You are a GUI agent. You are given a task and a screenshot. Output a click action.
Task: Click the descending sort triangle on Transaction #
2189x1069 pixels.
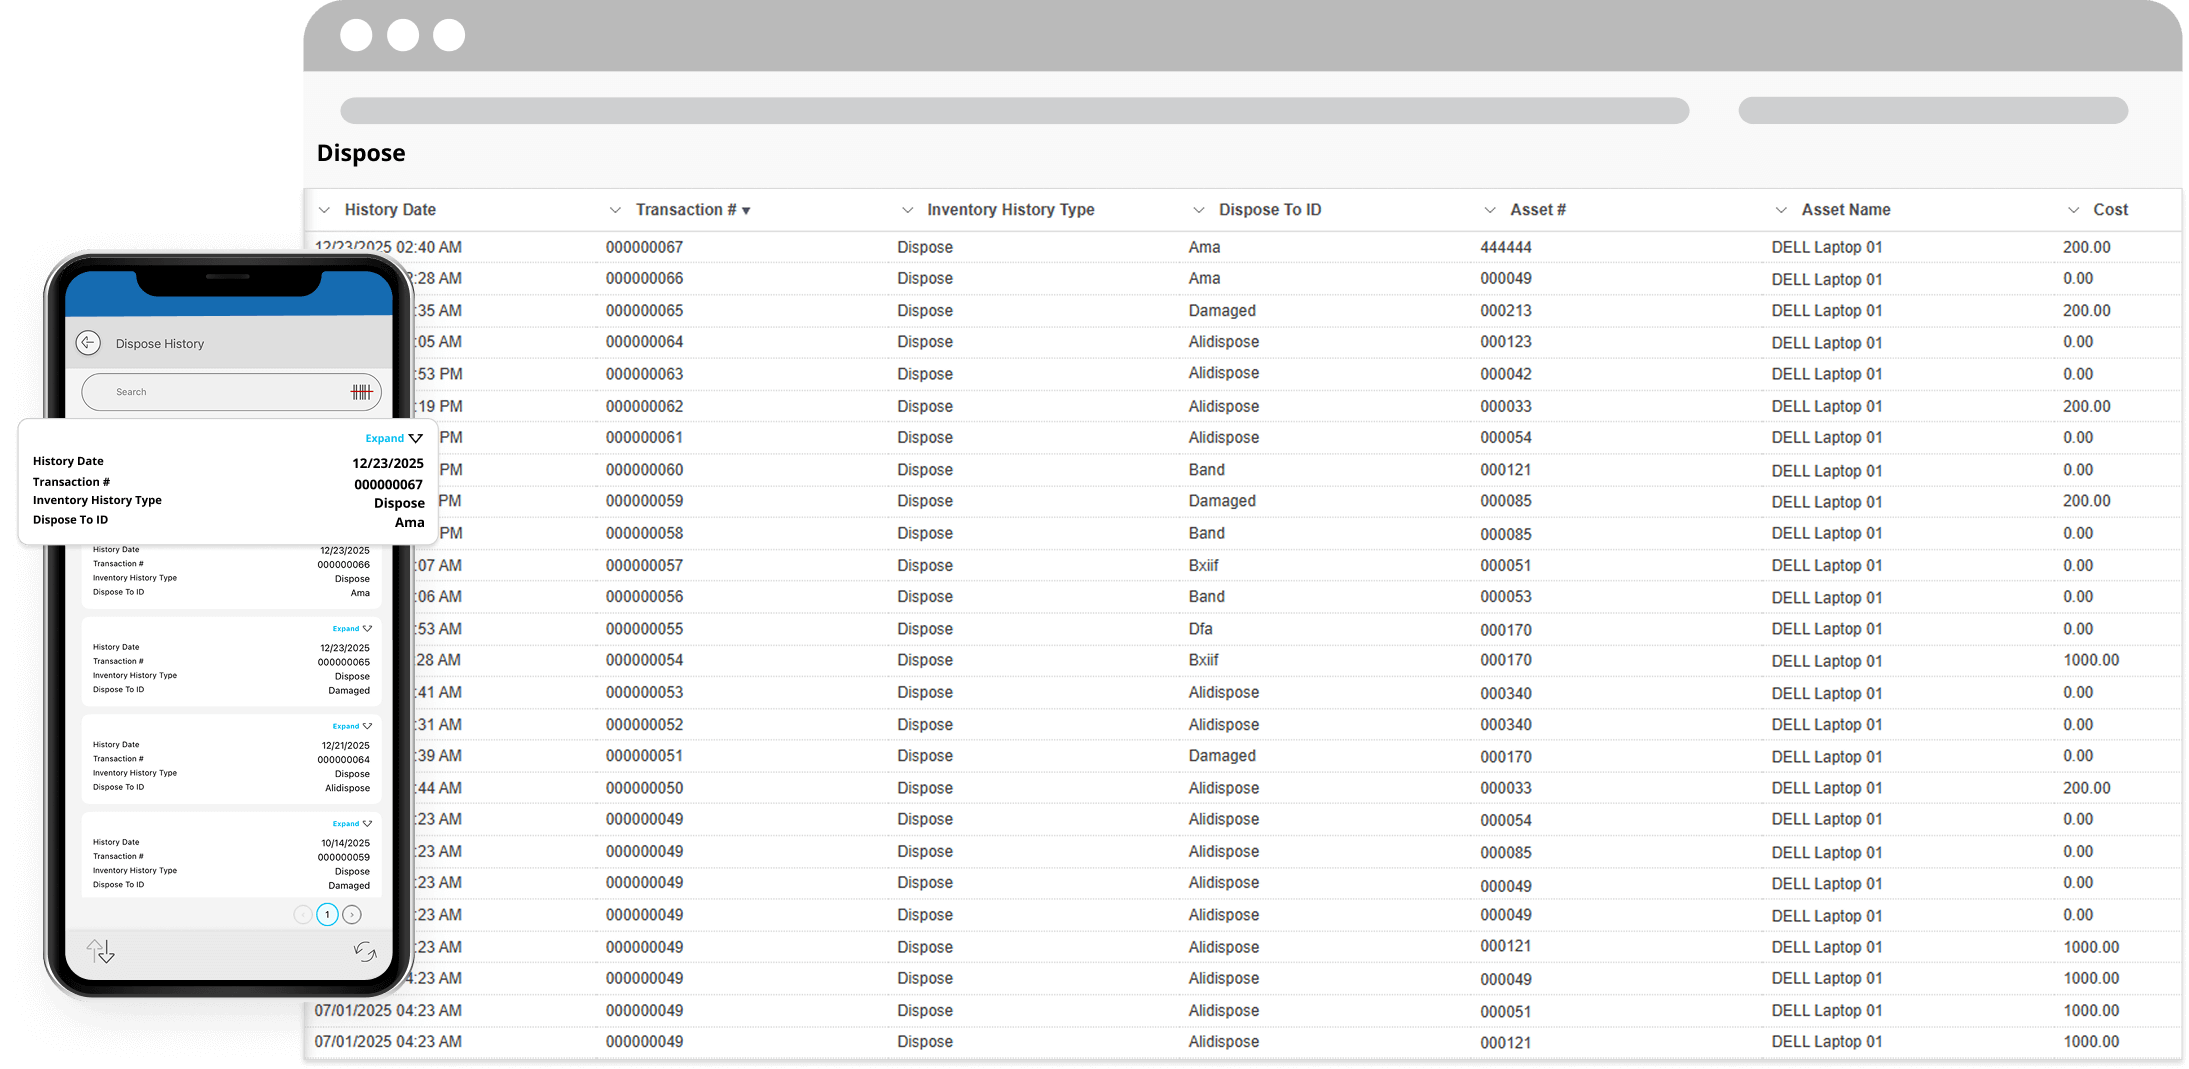point(748,210)
